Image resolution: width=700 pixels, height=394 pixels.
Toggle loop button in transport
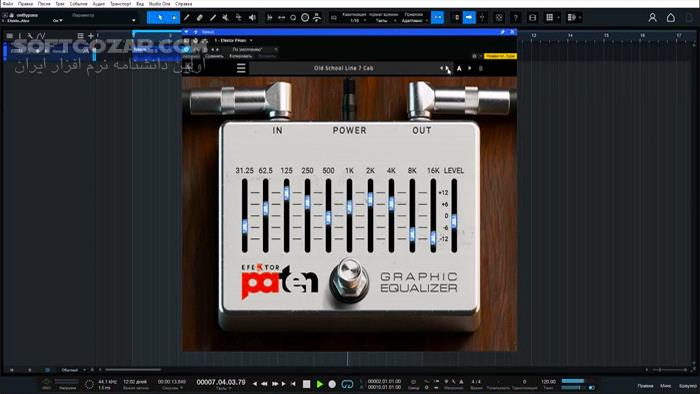(x=347, y=384)
